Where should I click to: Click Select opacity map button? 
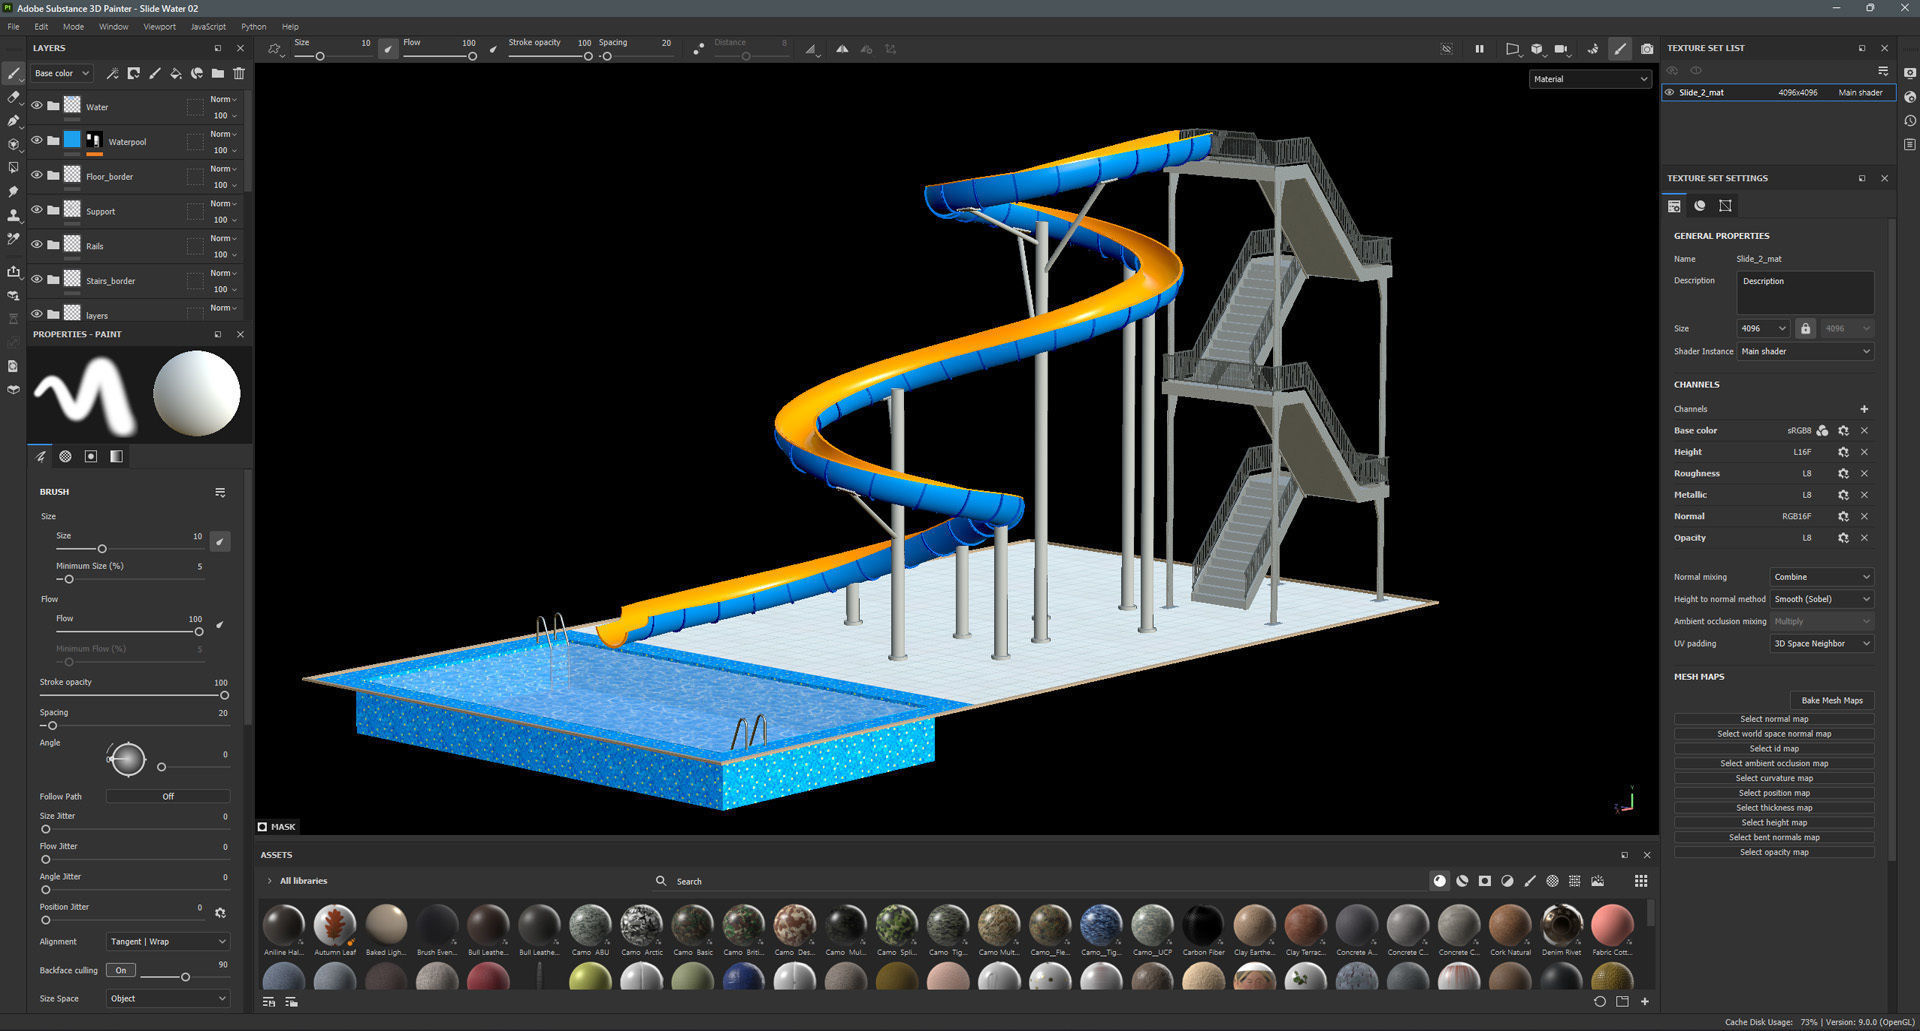[1774, 852]
